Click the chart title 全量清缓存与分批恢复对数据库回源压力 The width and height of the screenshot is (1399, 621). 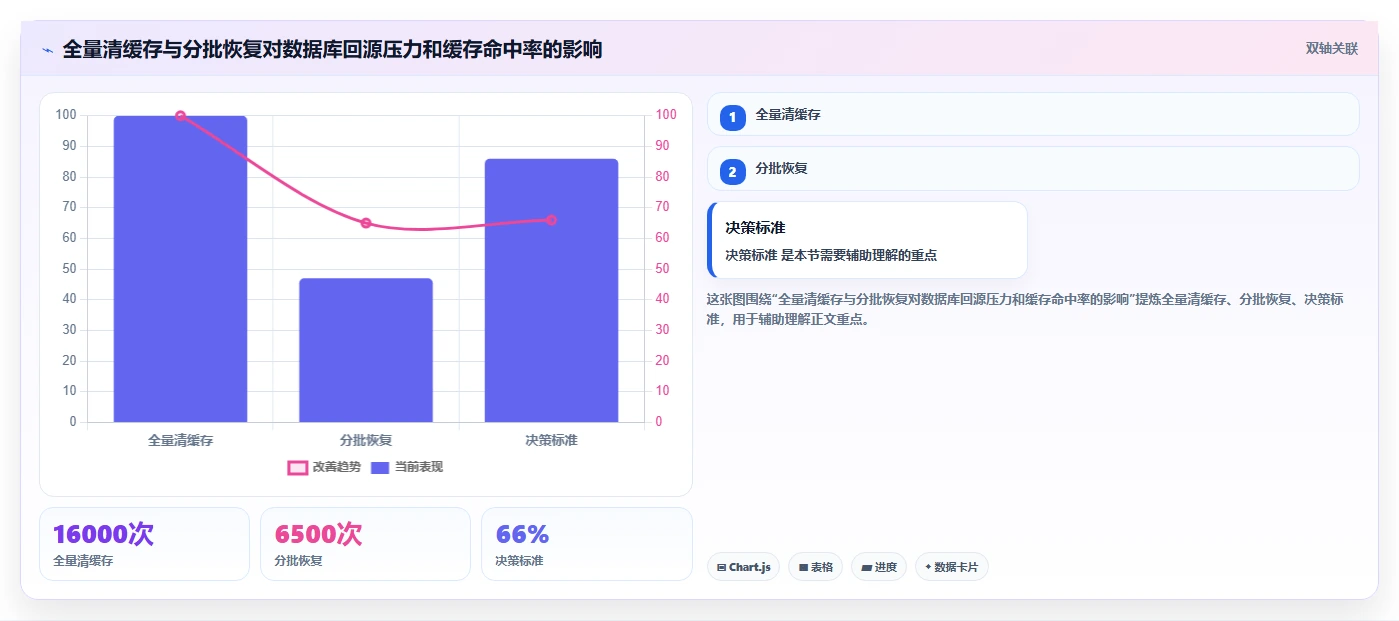pos(332,50)
